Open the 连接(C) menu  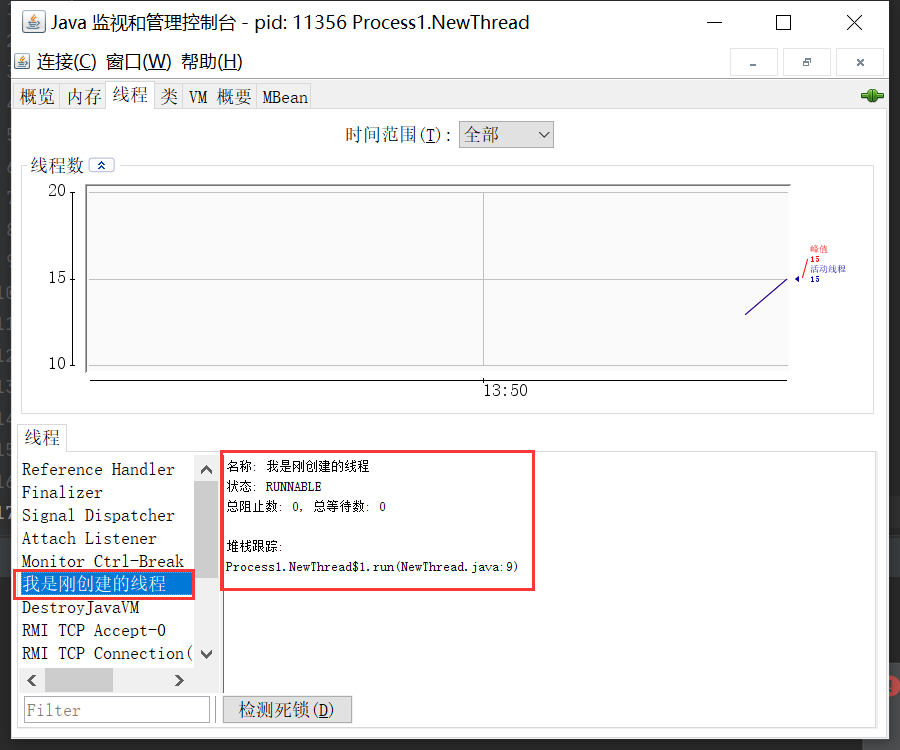[67, 61]
